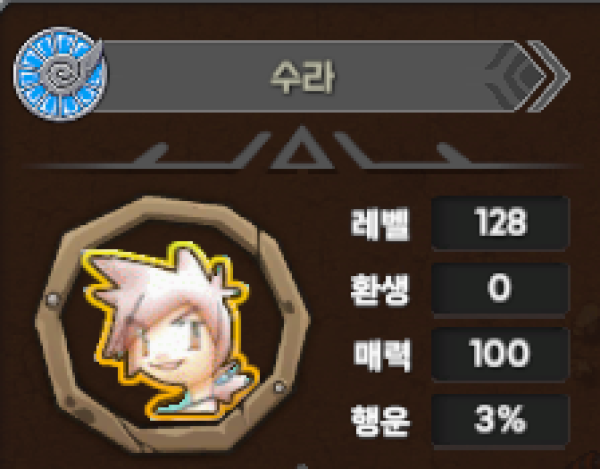
Task: Select the 매력 value 100 field
Action: [x=500, y=353]
